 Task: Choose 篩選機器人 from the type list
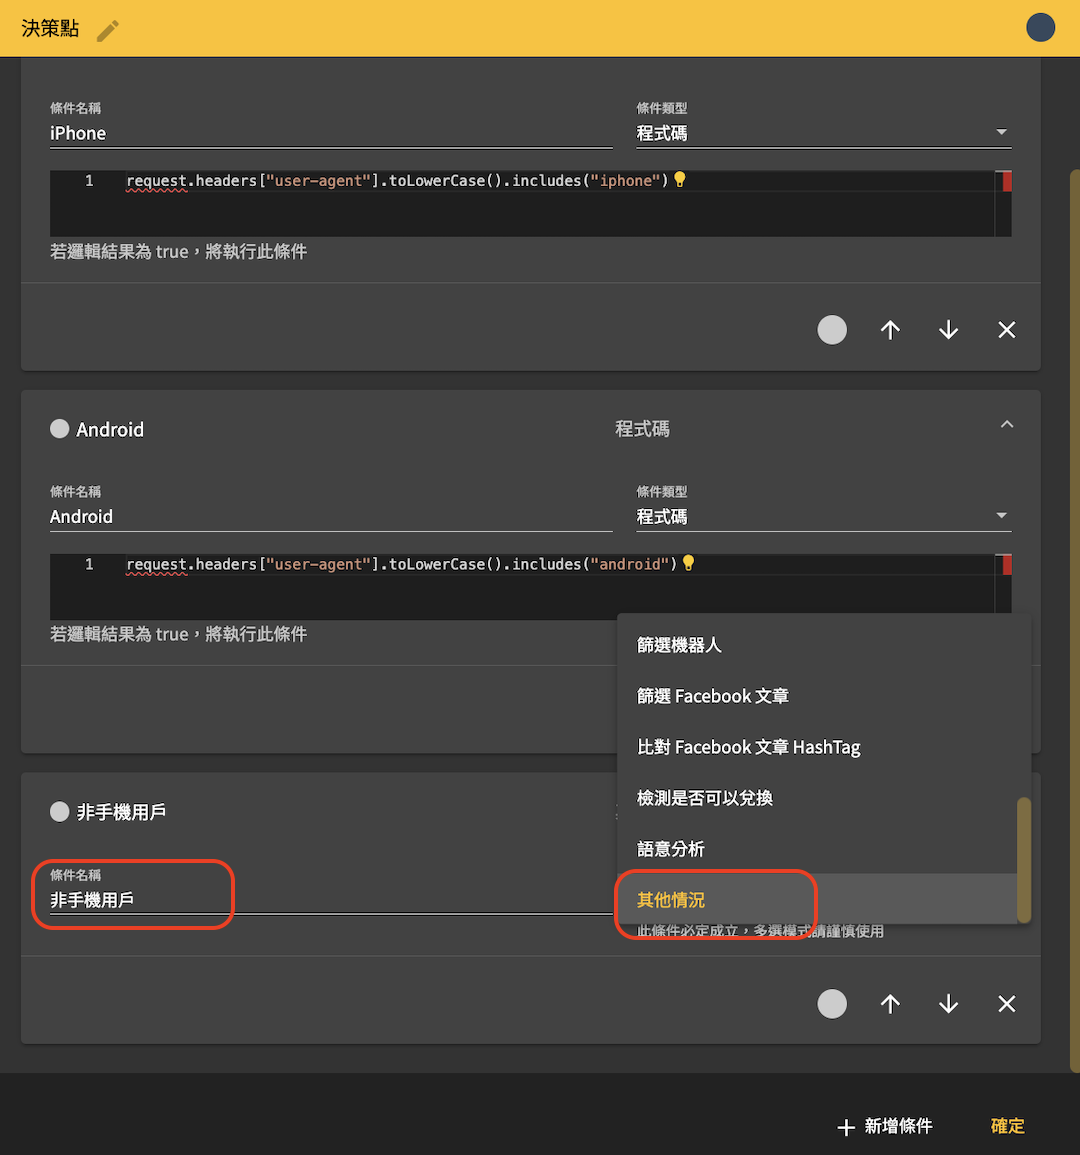(x=817, y=645)
